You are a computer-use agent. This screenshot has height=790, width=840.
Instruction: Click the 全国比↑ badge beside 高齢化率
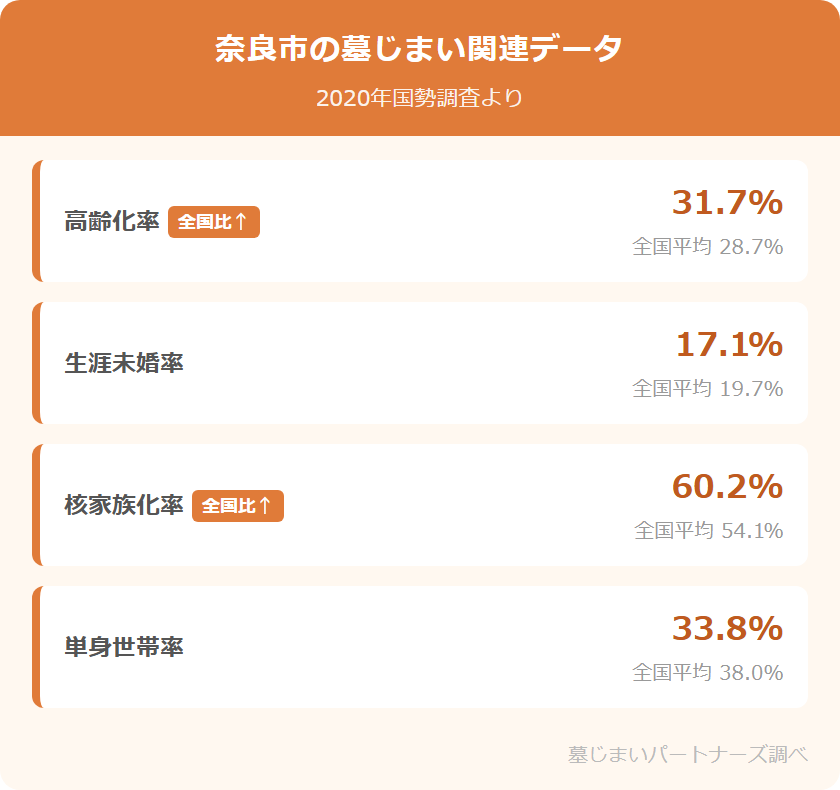coord(214,222)
